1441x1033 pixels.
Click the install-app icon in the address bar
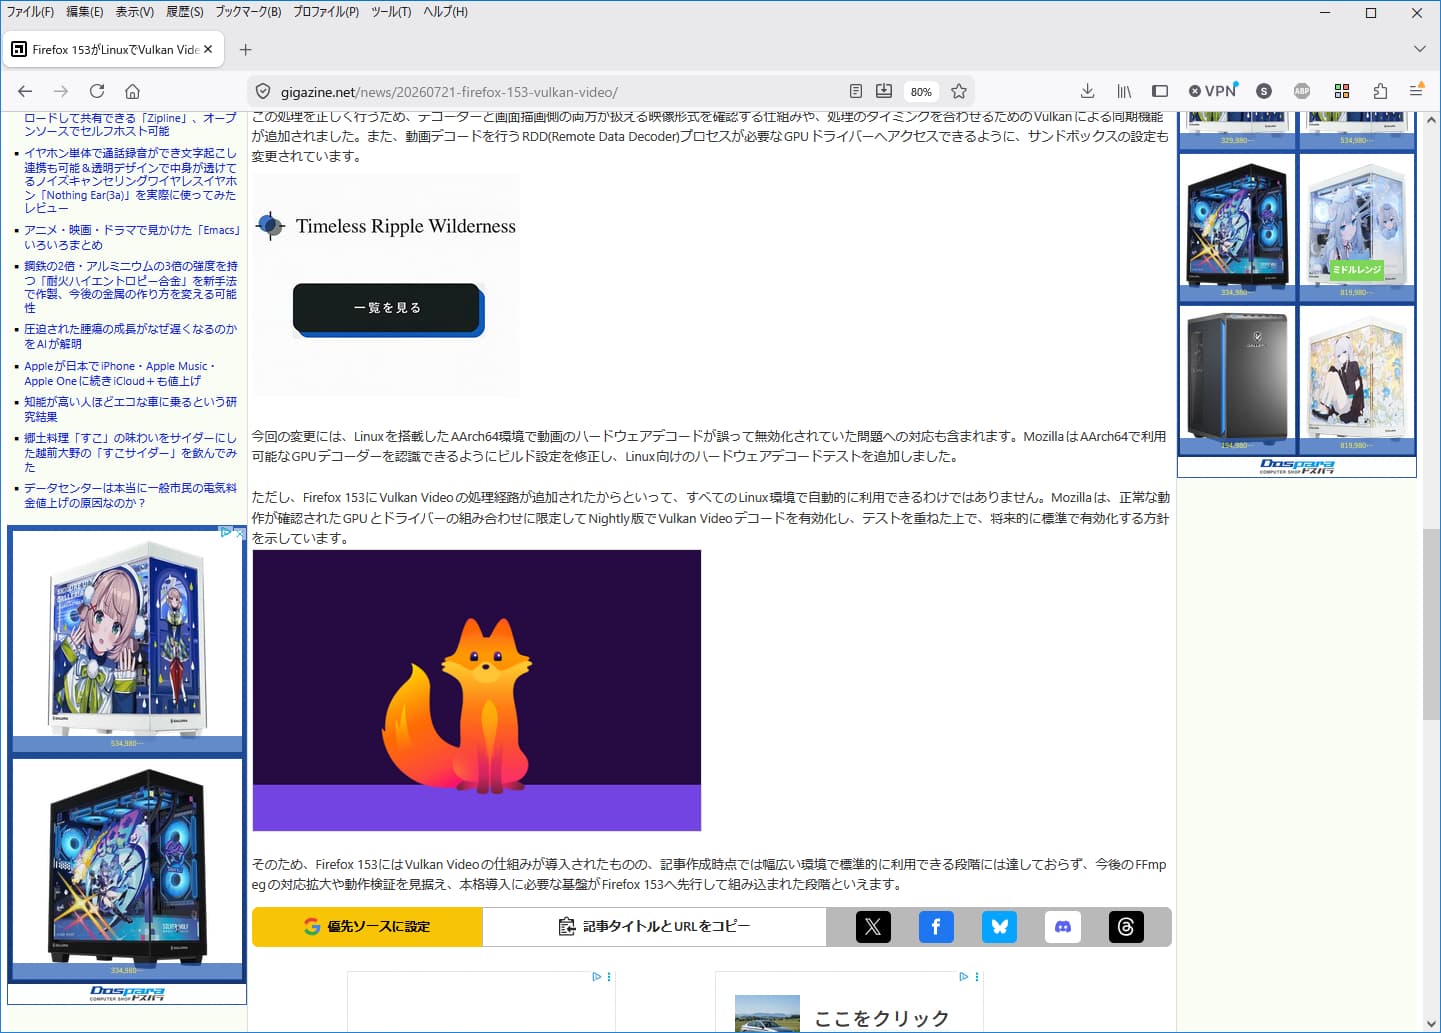(x=884, y=91)
